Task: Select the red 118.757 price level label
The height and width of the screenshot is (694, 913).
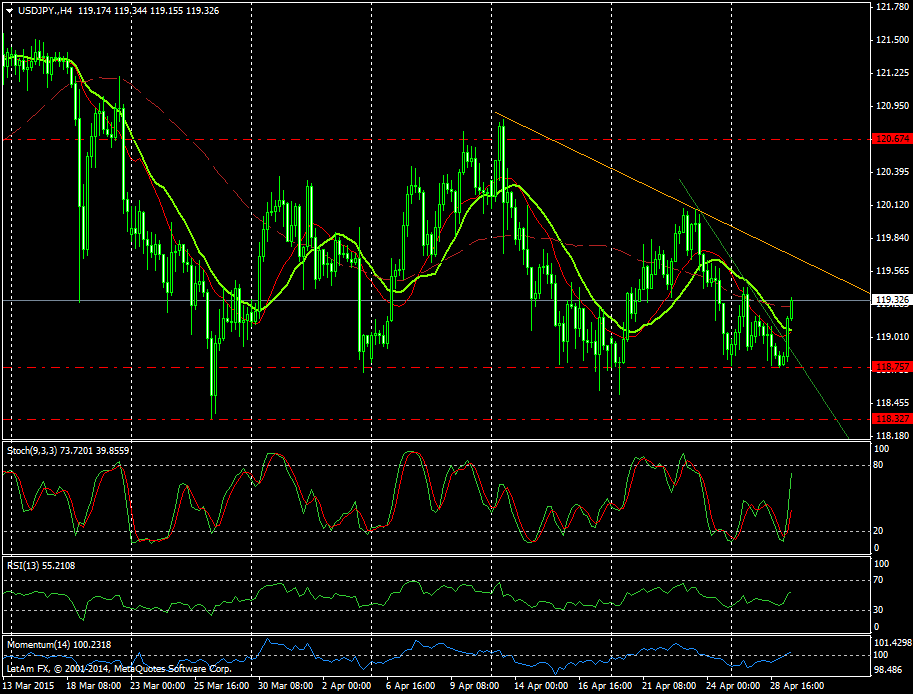Action: coord(890,367)
